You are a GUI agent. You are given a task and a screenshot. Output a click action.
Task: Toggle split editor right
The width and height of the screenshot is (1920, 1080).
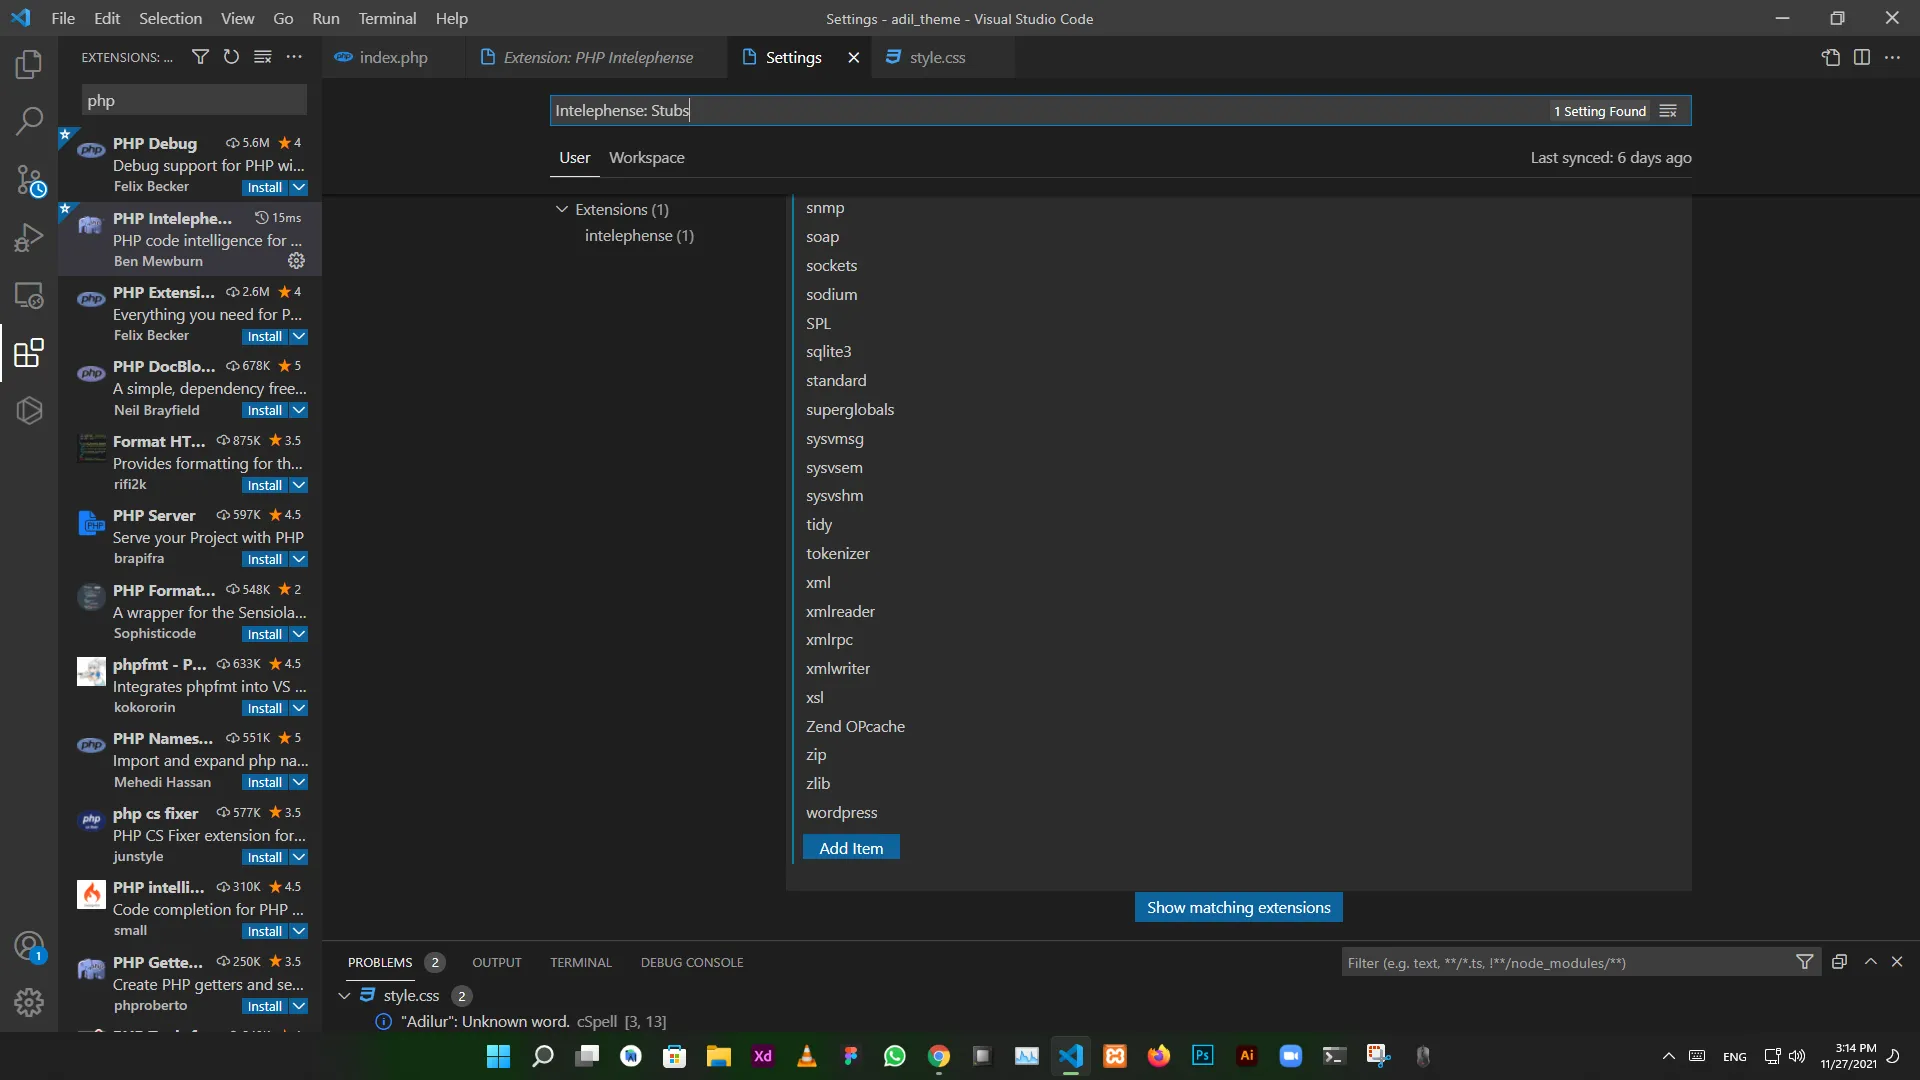pyautogui.click(x=1861, y=58)
